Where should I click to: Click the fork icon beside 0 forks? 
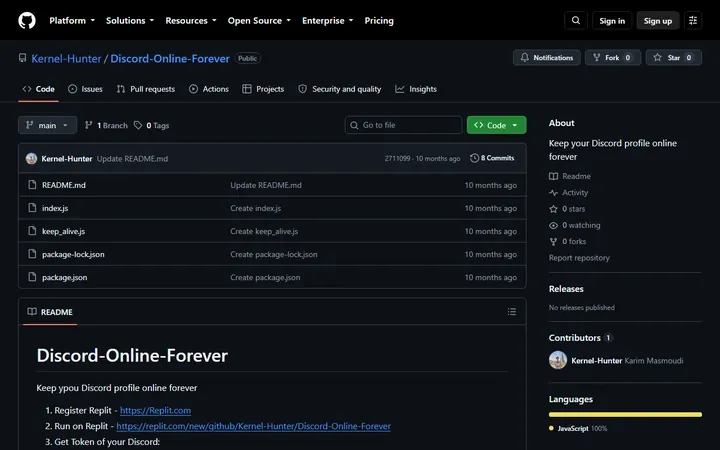pos(553,242)
